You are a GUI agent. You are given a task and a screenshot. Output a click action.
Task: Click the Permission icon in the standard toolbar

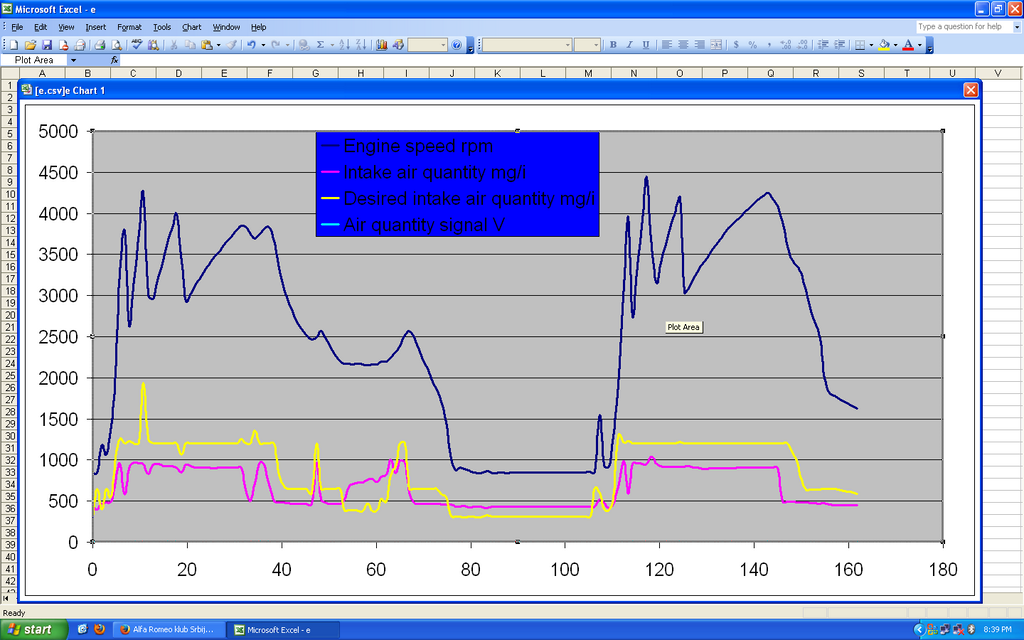tap(63, 44)
